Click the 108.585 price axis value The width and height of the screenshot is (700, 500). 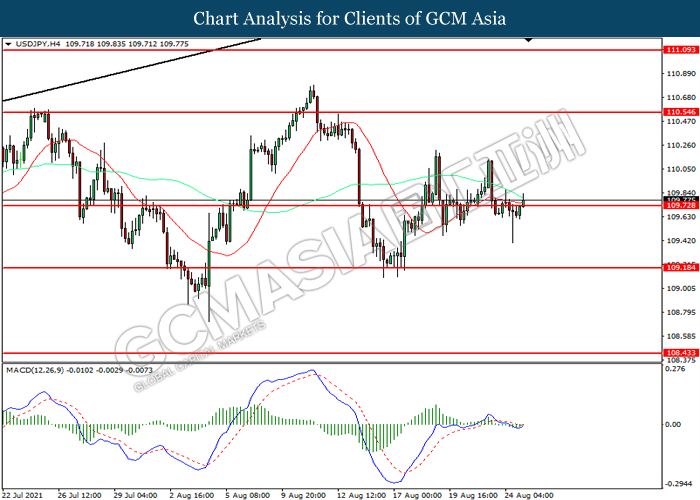681,336
